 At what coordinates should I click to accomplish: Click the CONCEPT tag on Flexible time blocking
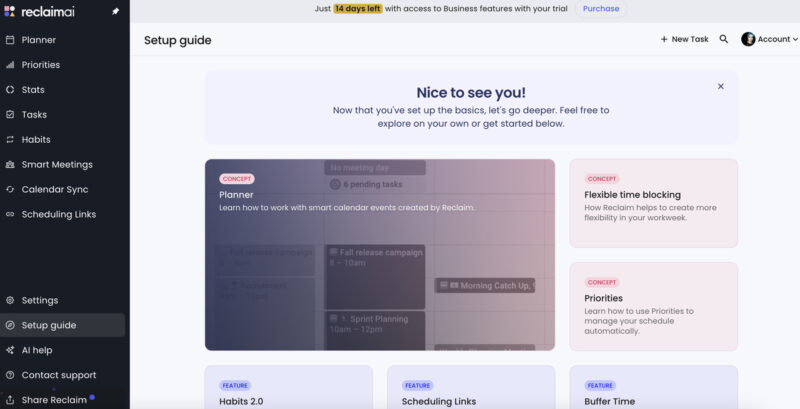pyautogui.click(x=602, y=179)
